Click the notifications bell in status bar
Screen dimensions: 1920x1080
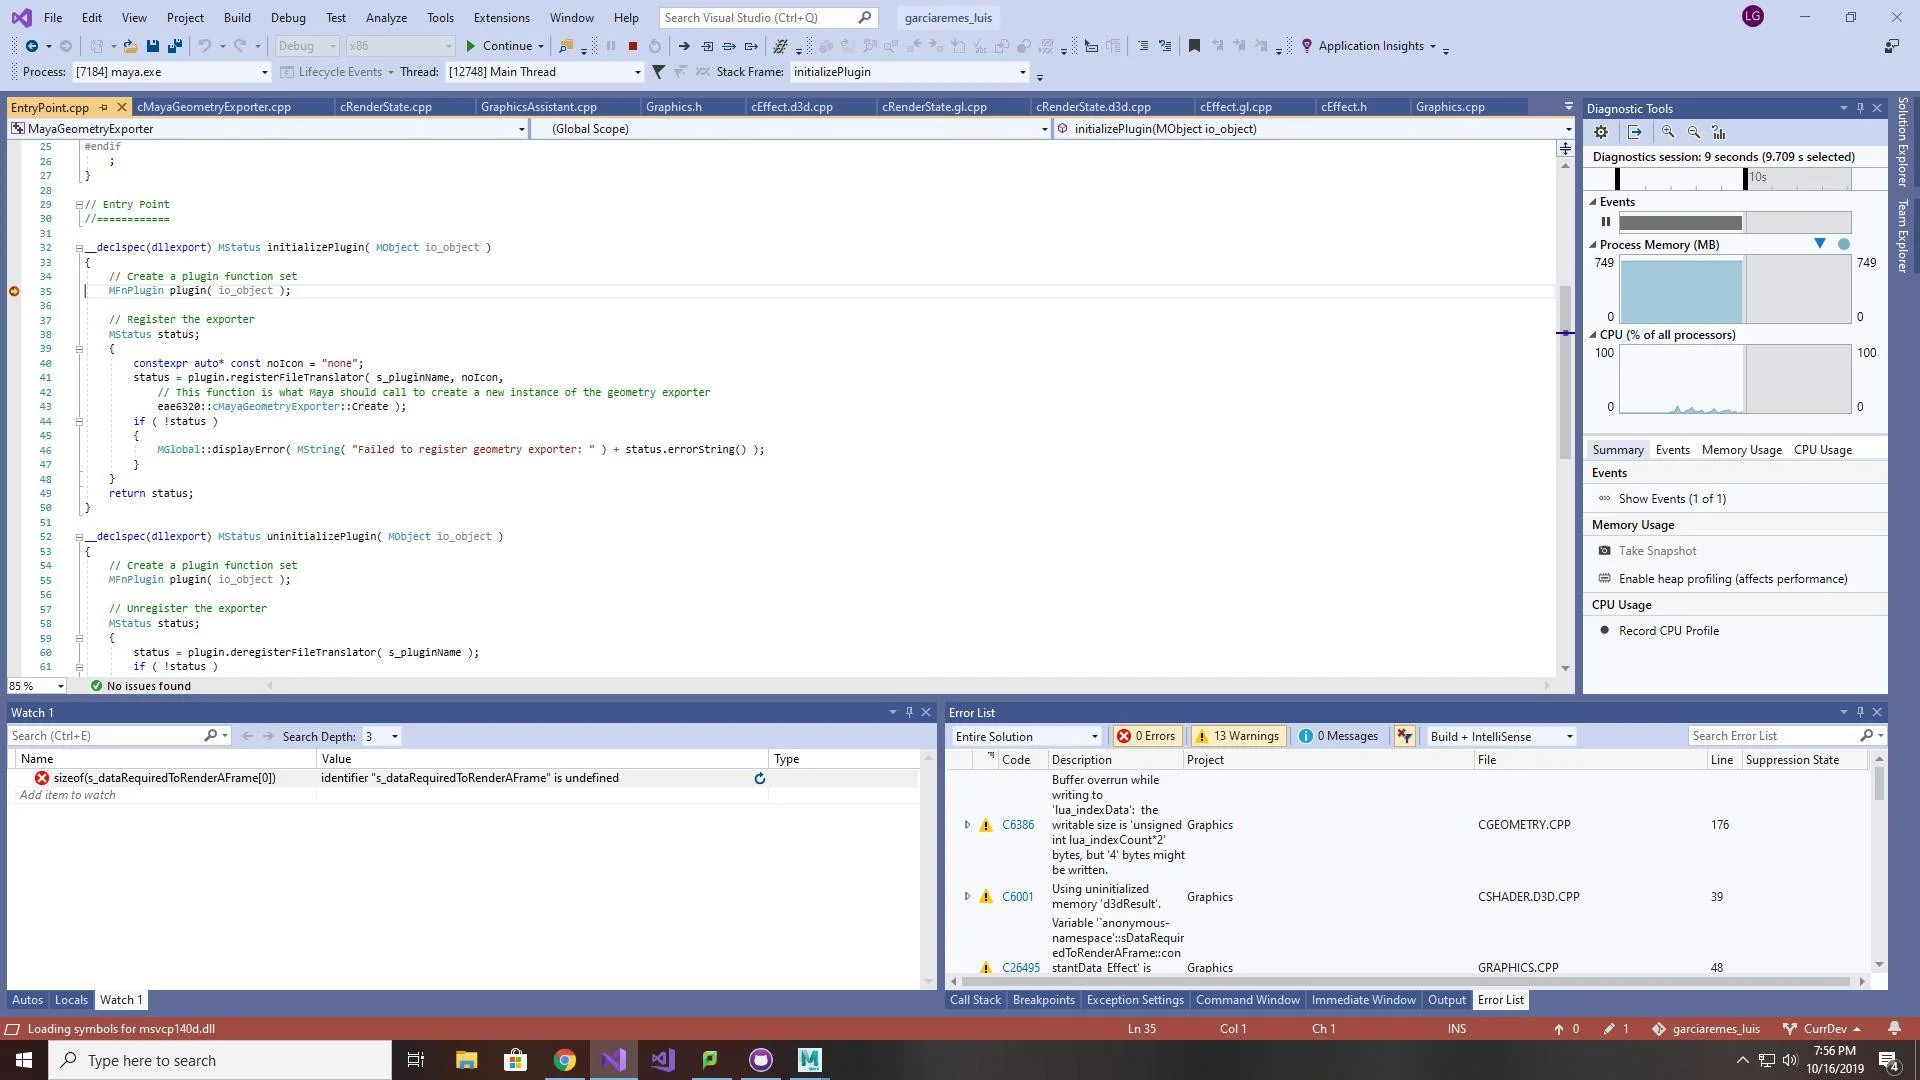1894,1029
